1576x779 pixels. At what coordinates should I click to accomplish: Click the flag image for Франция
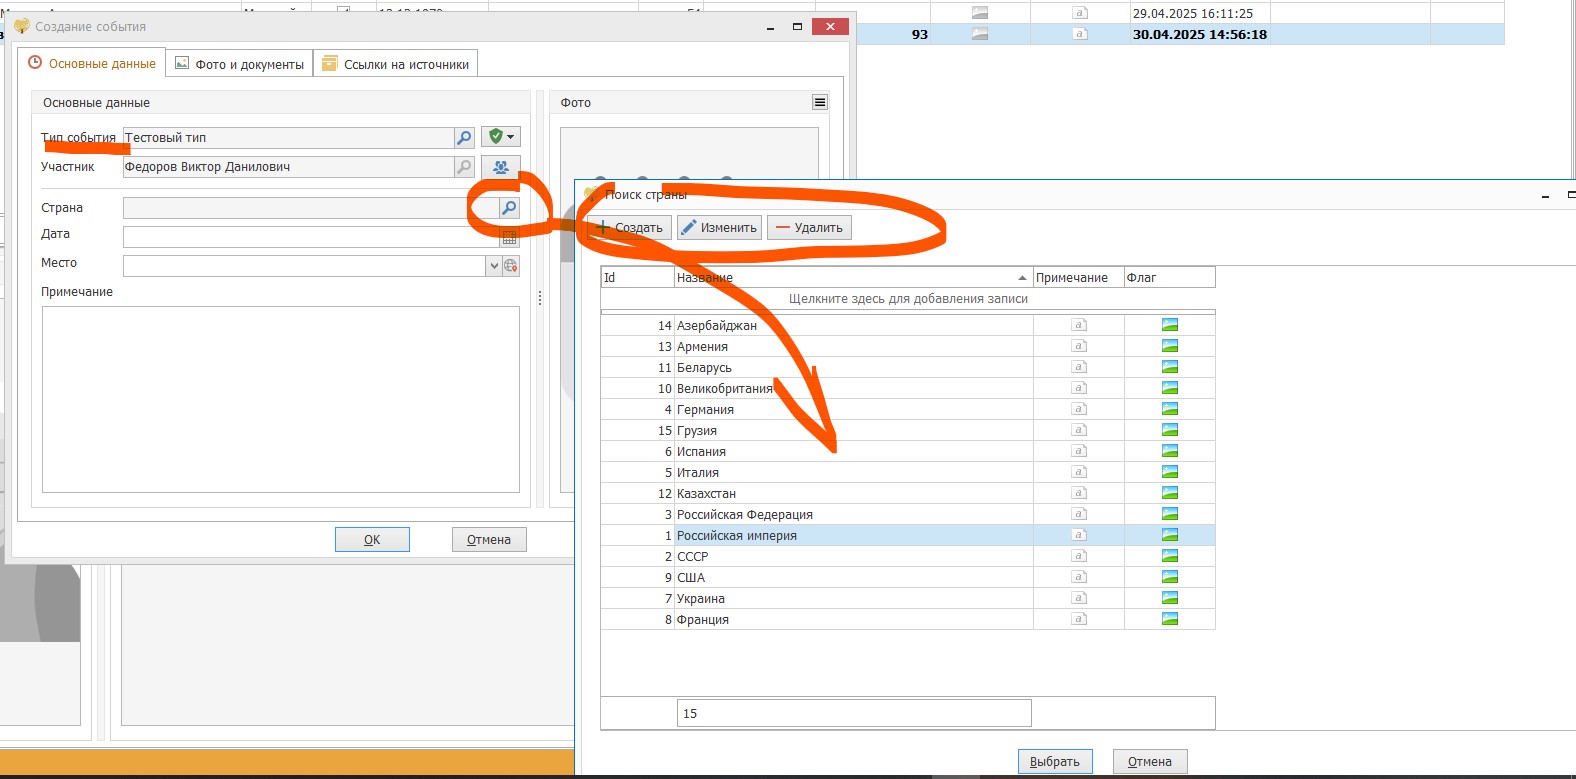coord(1169,619)
